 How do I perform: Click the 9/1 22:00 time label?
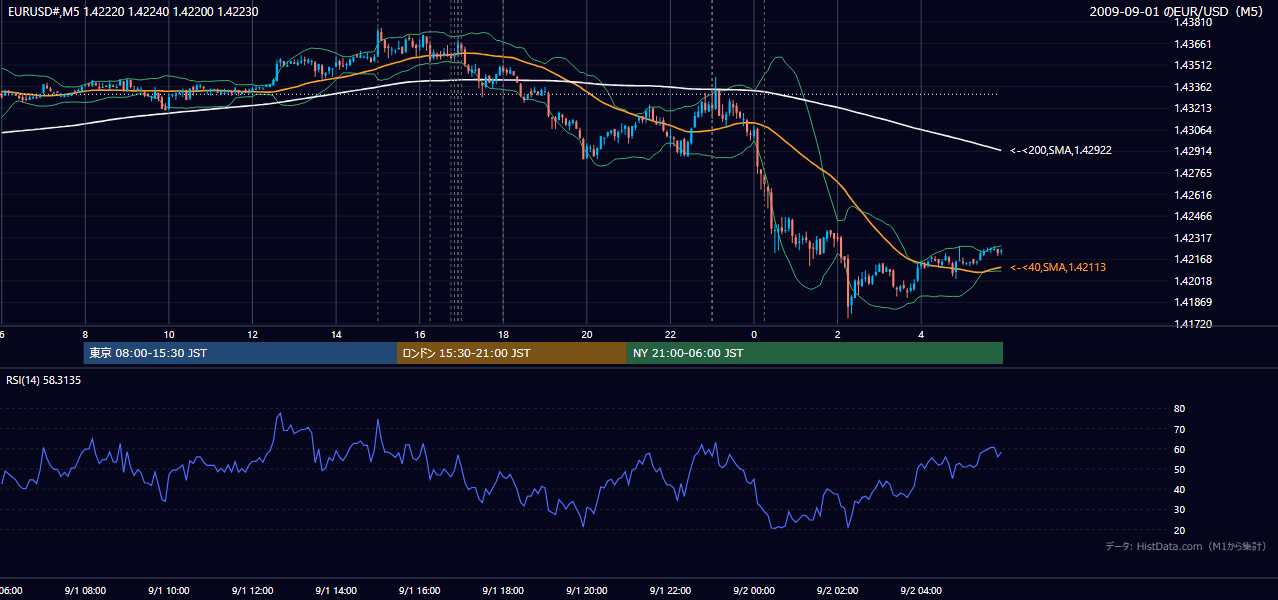point(670,591)
